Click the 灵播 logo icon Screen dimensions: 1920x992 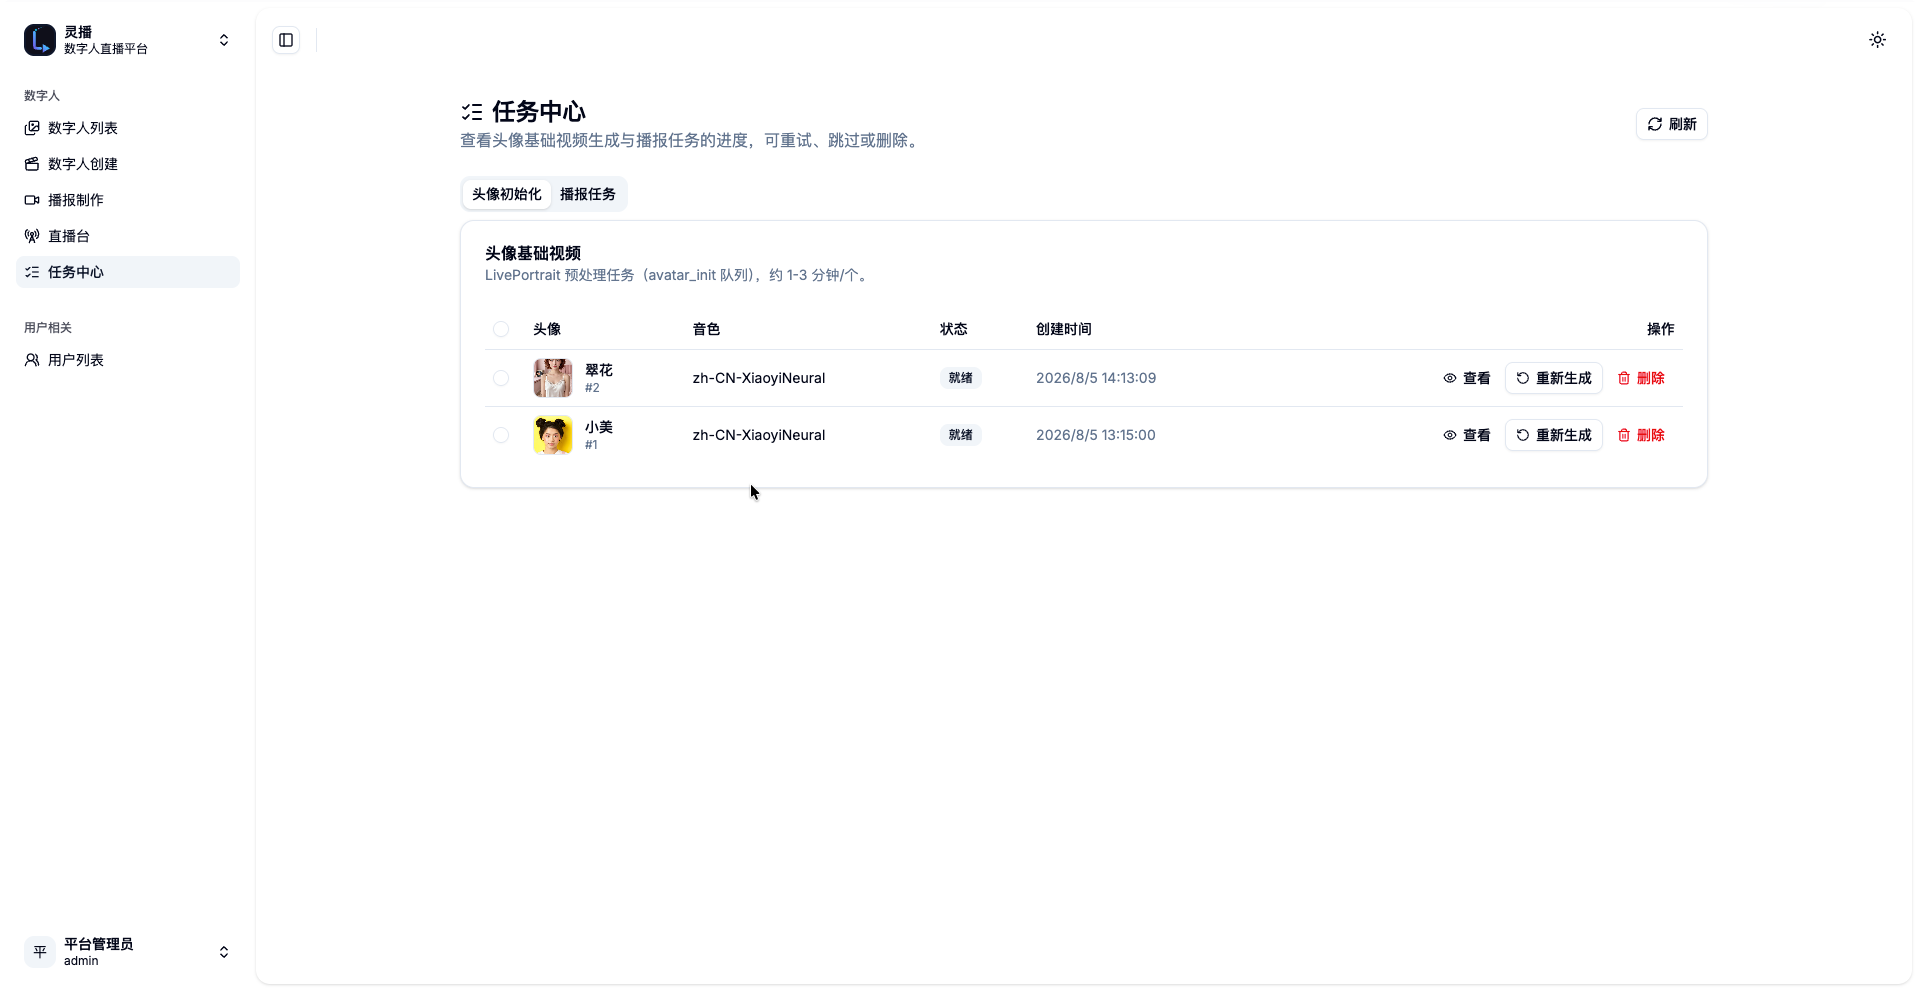pyautogui.click(x=40, y=40)
